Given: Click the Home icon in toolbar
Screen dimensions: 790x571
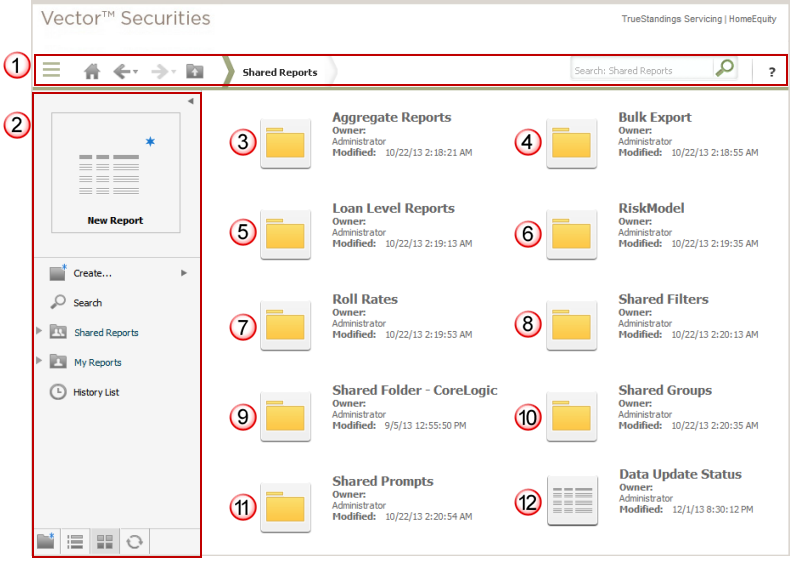Looking at the screenshot, I should (92, 71).
